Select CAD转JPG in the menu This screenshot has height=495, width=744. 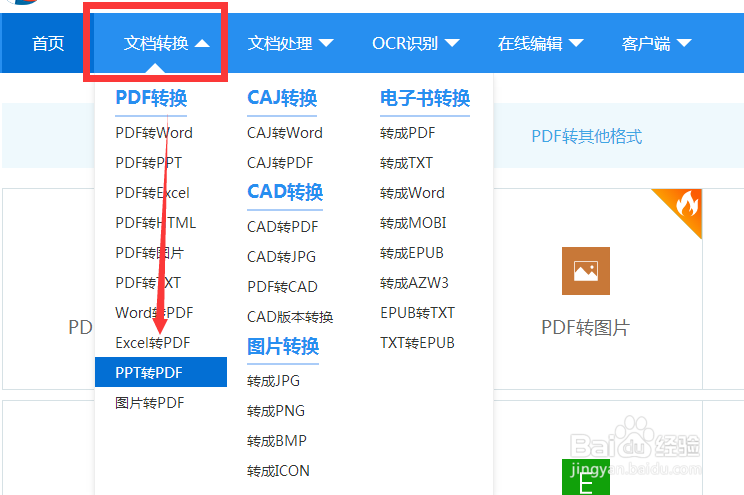click(281, 257)
